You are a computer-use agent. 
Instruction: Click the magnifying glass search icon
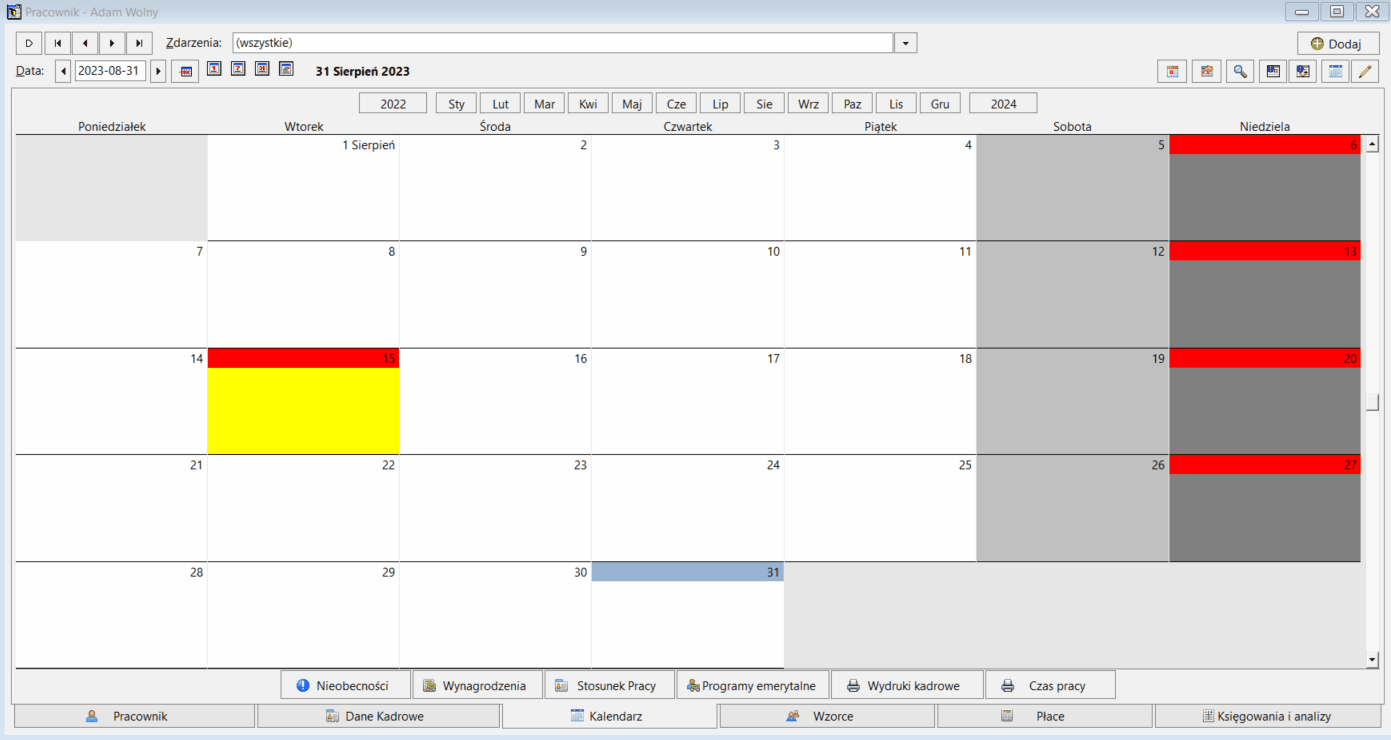coord(1239,71)
